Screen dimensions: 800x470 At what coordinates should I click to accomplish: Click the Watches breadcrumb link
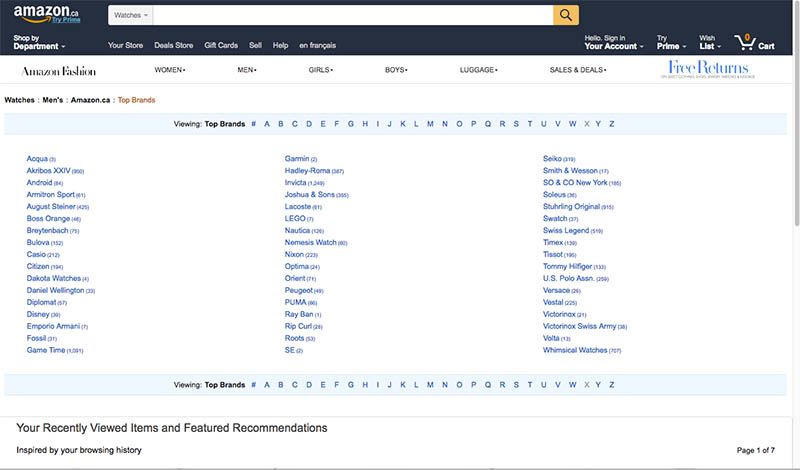coord(19,100)
